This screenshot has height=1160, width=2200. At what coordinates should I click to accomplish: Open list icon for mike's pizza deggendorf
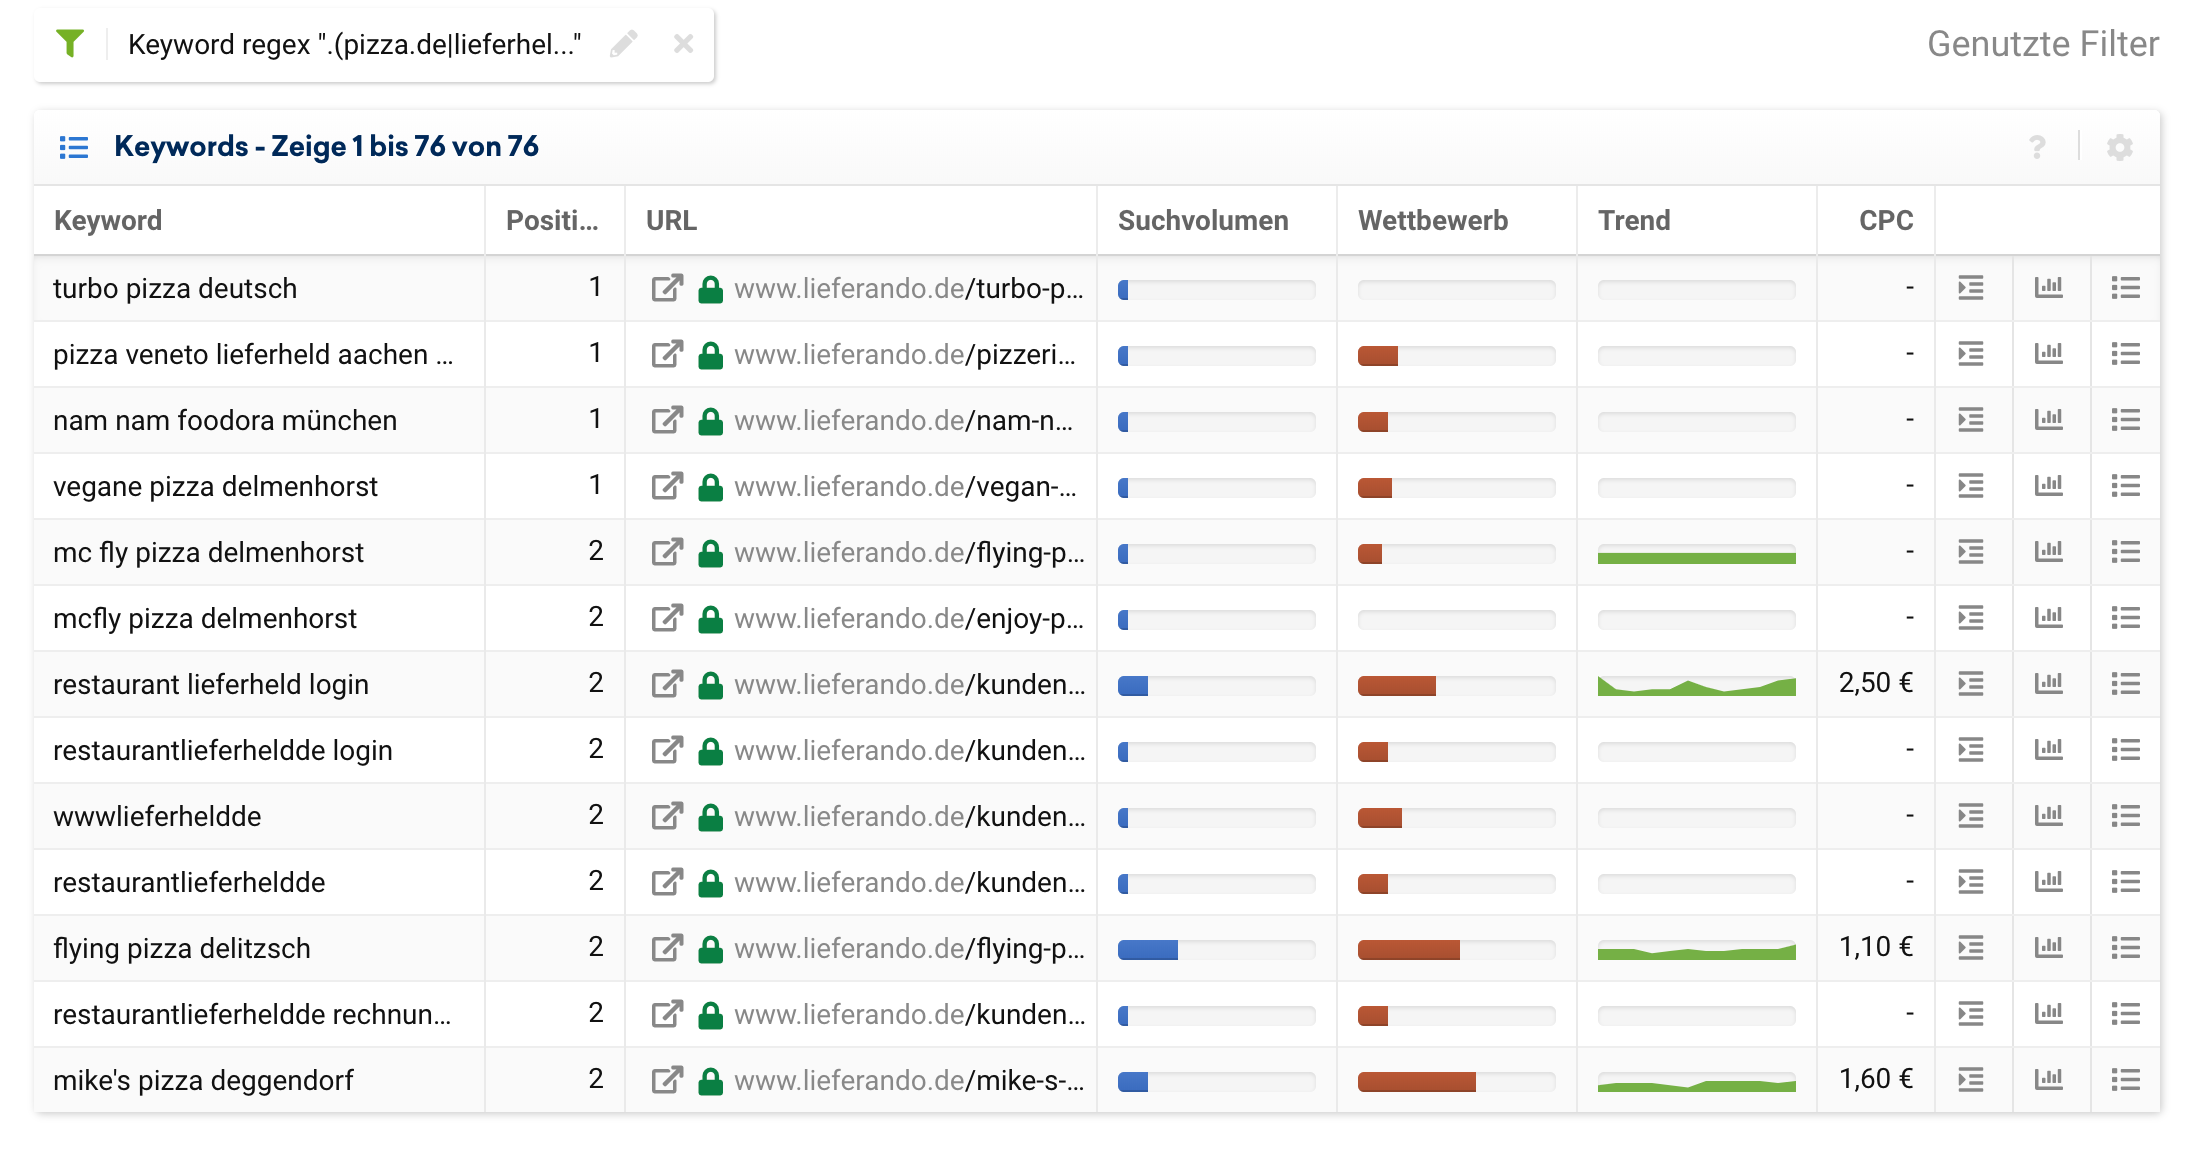pos(2126,1080)
